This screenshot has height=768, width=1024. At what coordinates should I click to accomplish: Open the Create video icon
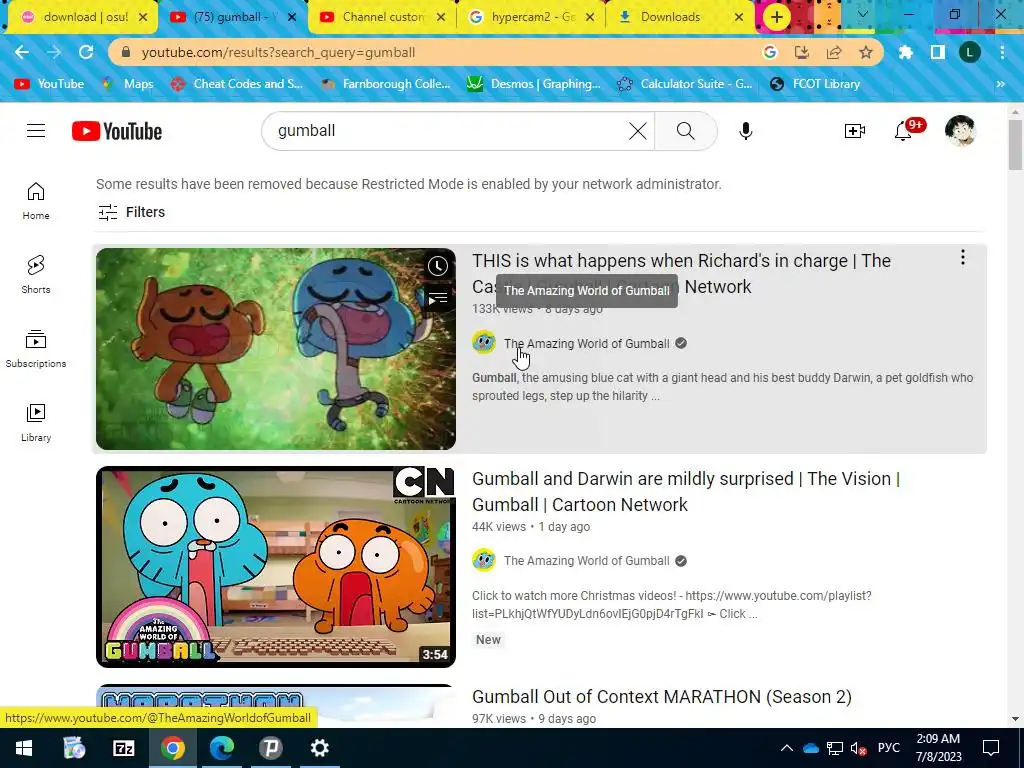click(x=854, y=131)
